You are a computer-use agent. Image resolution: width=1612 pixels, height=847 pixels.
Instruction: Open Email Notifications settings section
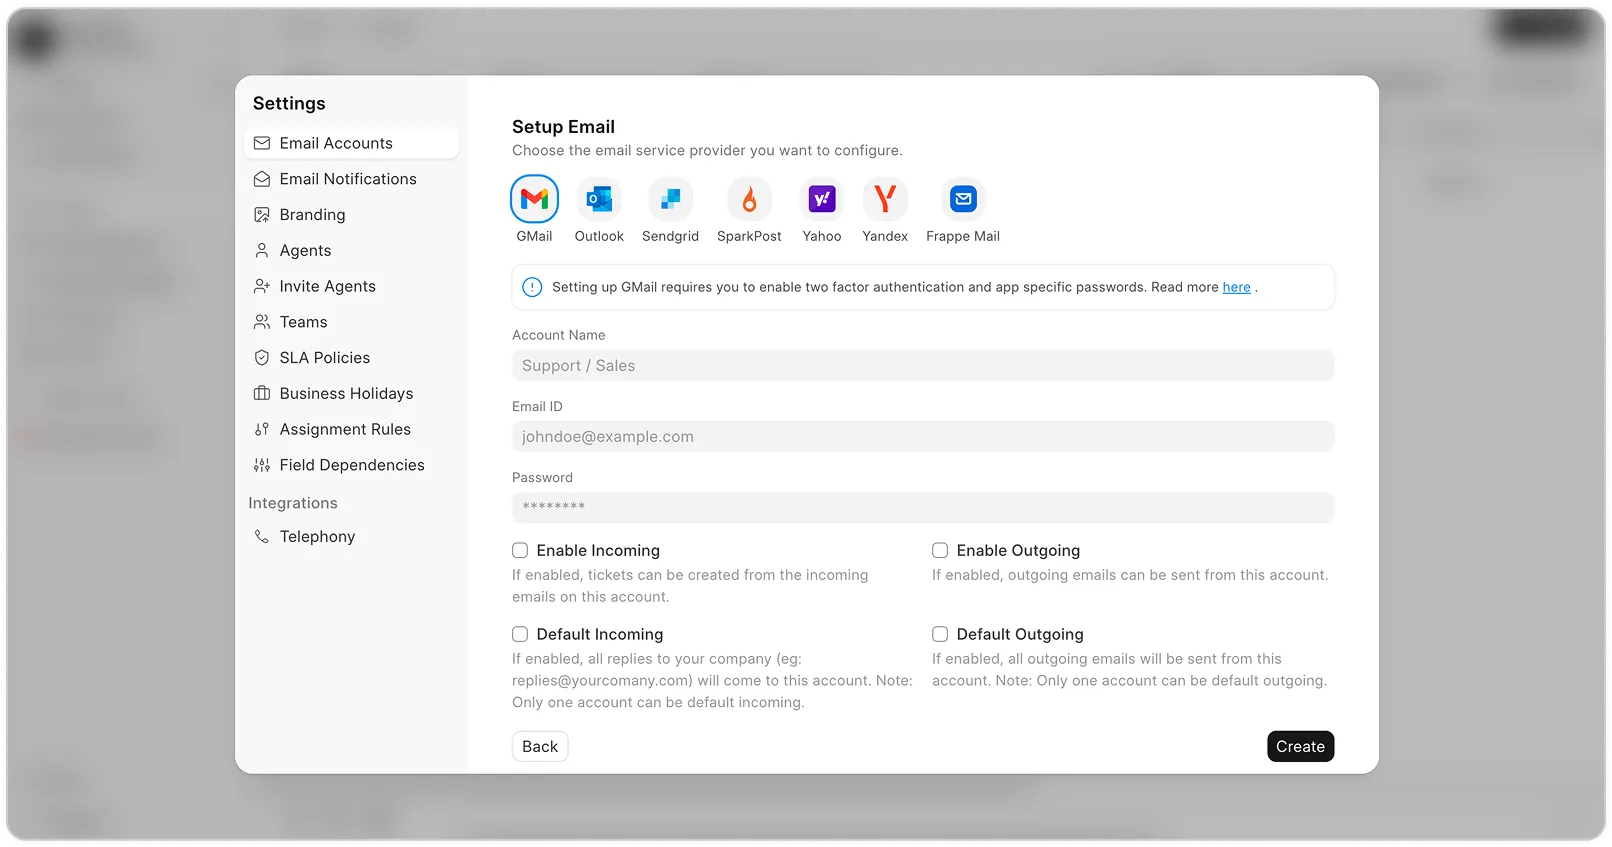point(347,179)
